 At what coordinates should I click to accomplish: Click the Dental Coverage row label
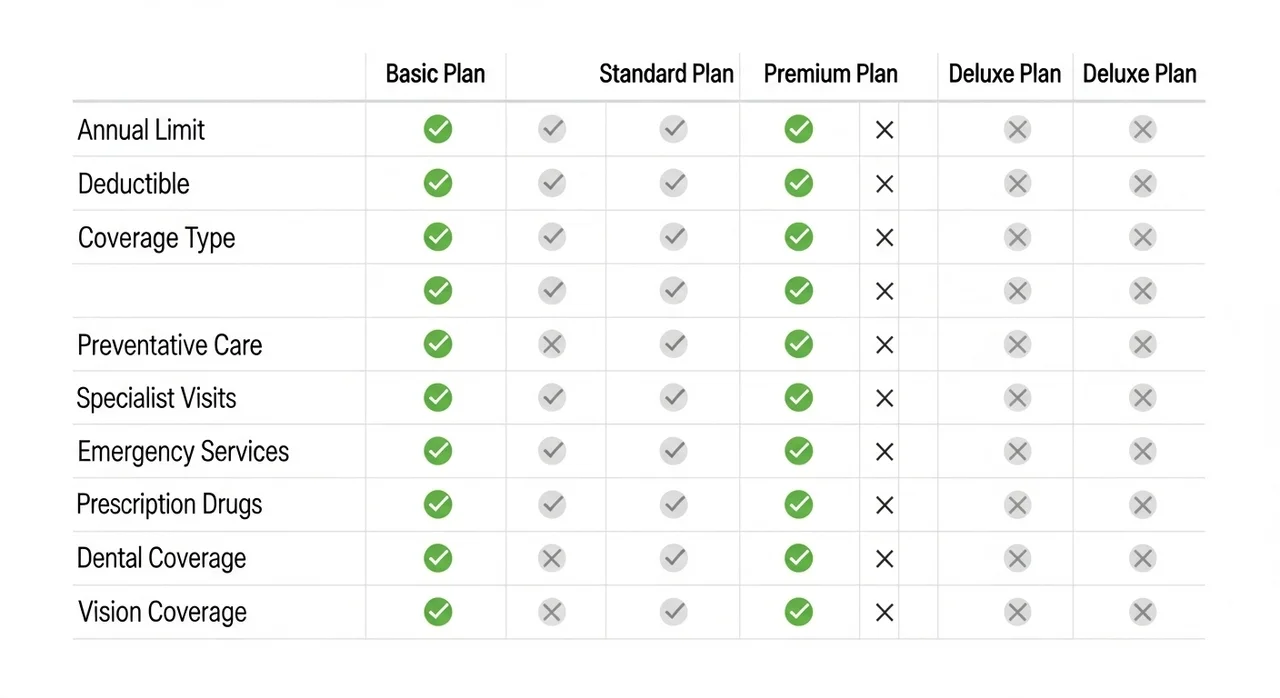click(161, 558)
